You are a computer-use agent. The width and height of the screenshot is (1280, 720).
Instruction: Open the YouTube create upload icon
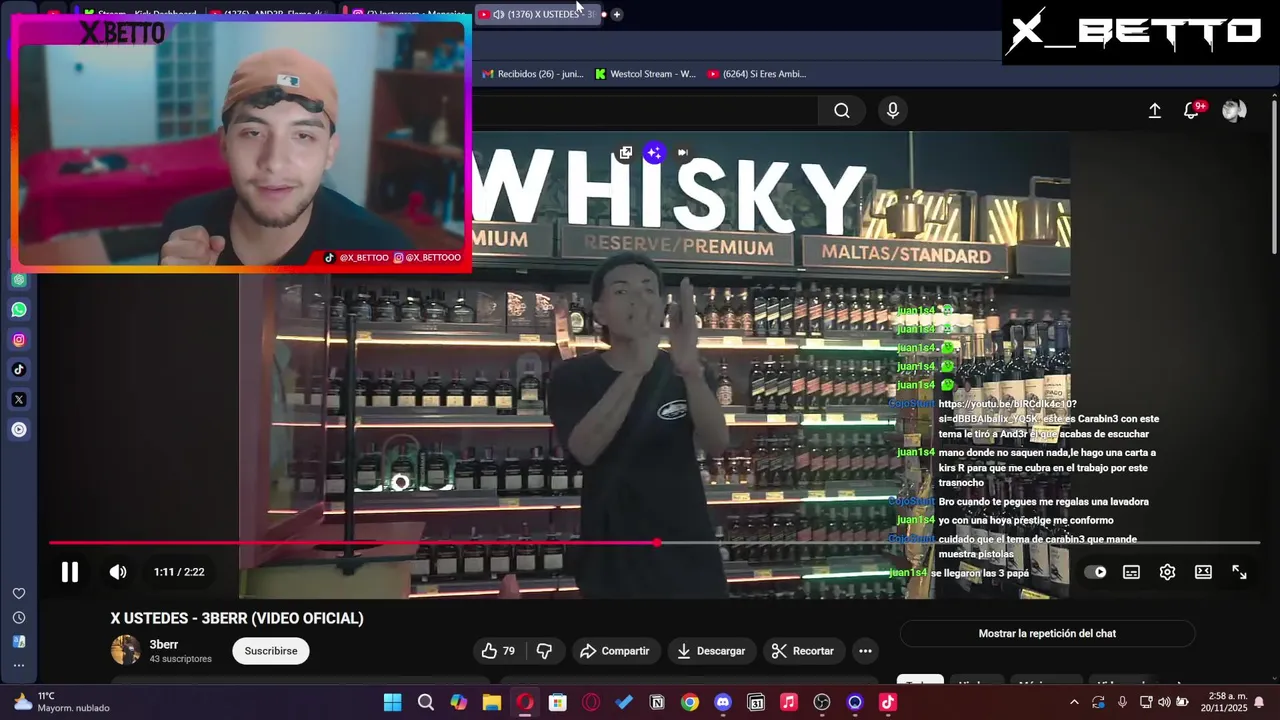click(x=1155, y=111)
